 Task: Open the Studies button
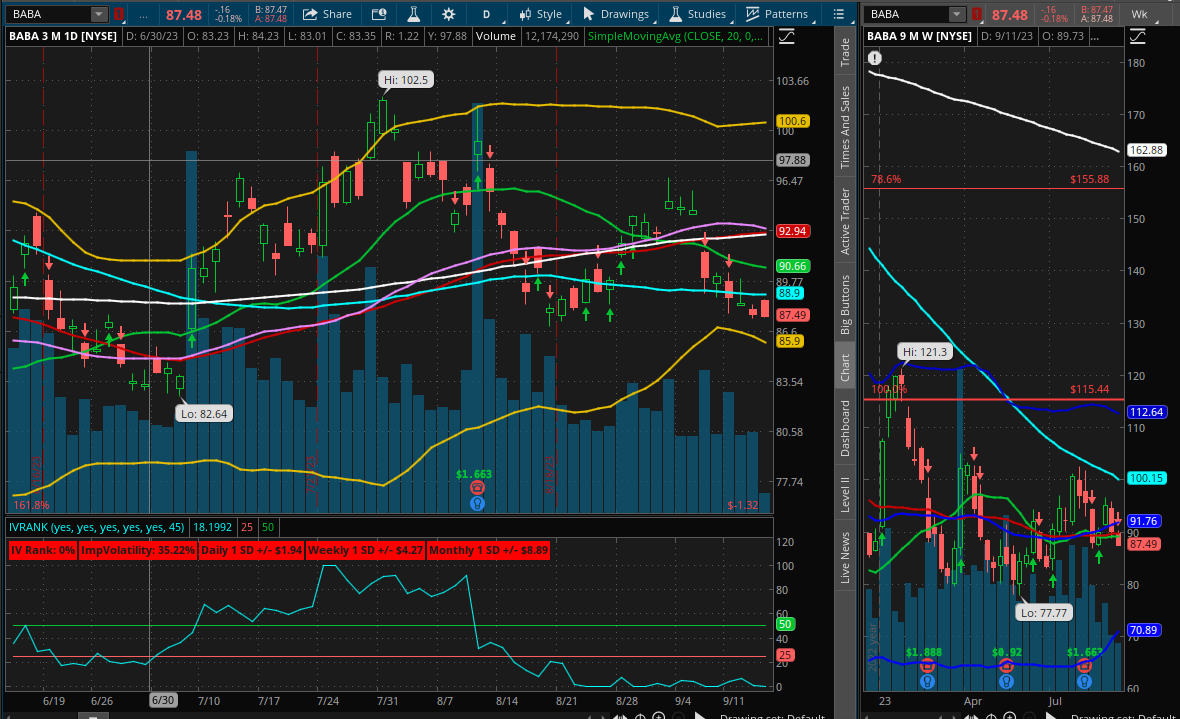tap(697, 14)
